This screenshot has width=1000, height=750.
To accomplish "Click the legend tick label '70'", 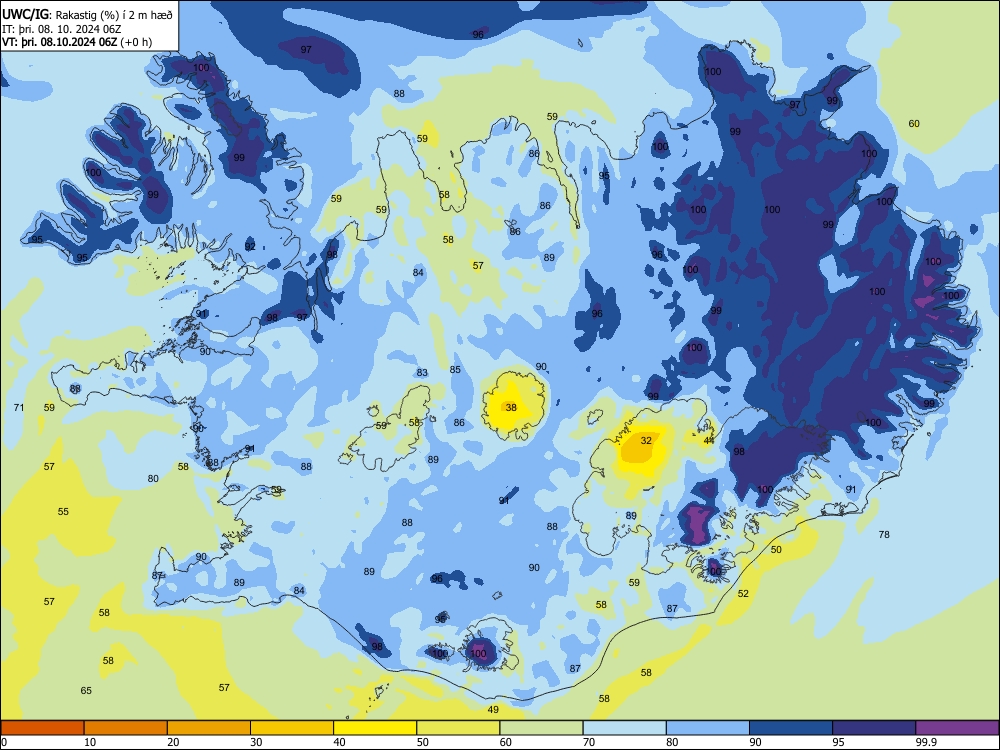I will coord(589,742).
